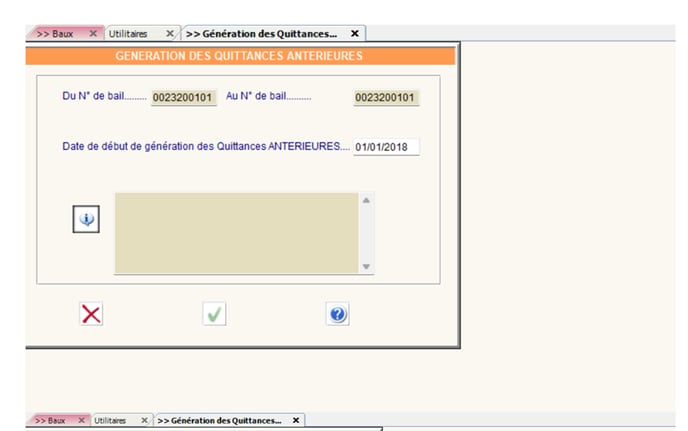Click the message box scrollbar down arrow
Image resolution: width=688 pixels, height=431 pixels.
point(366,266)
